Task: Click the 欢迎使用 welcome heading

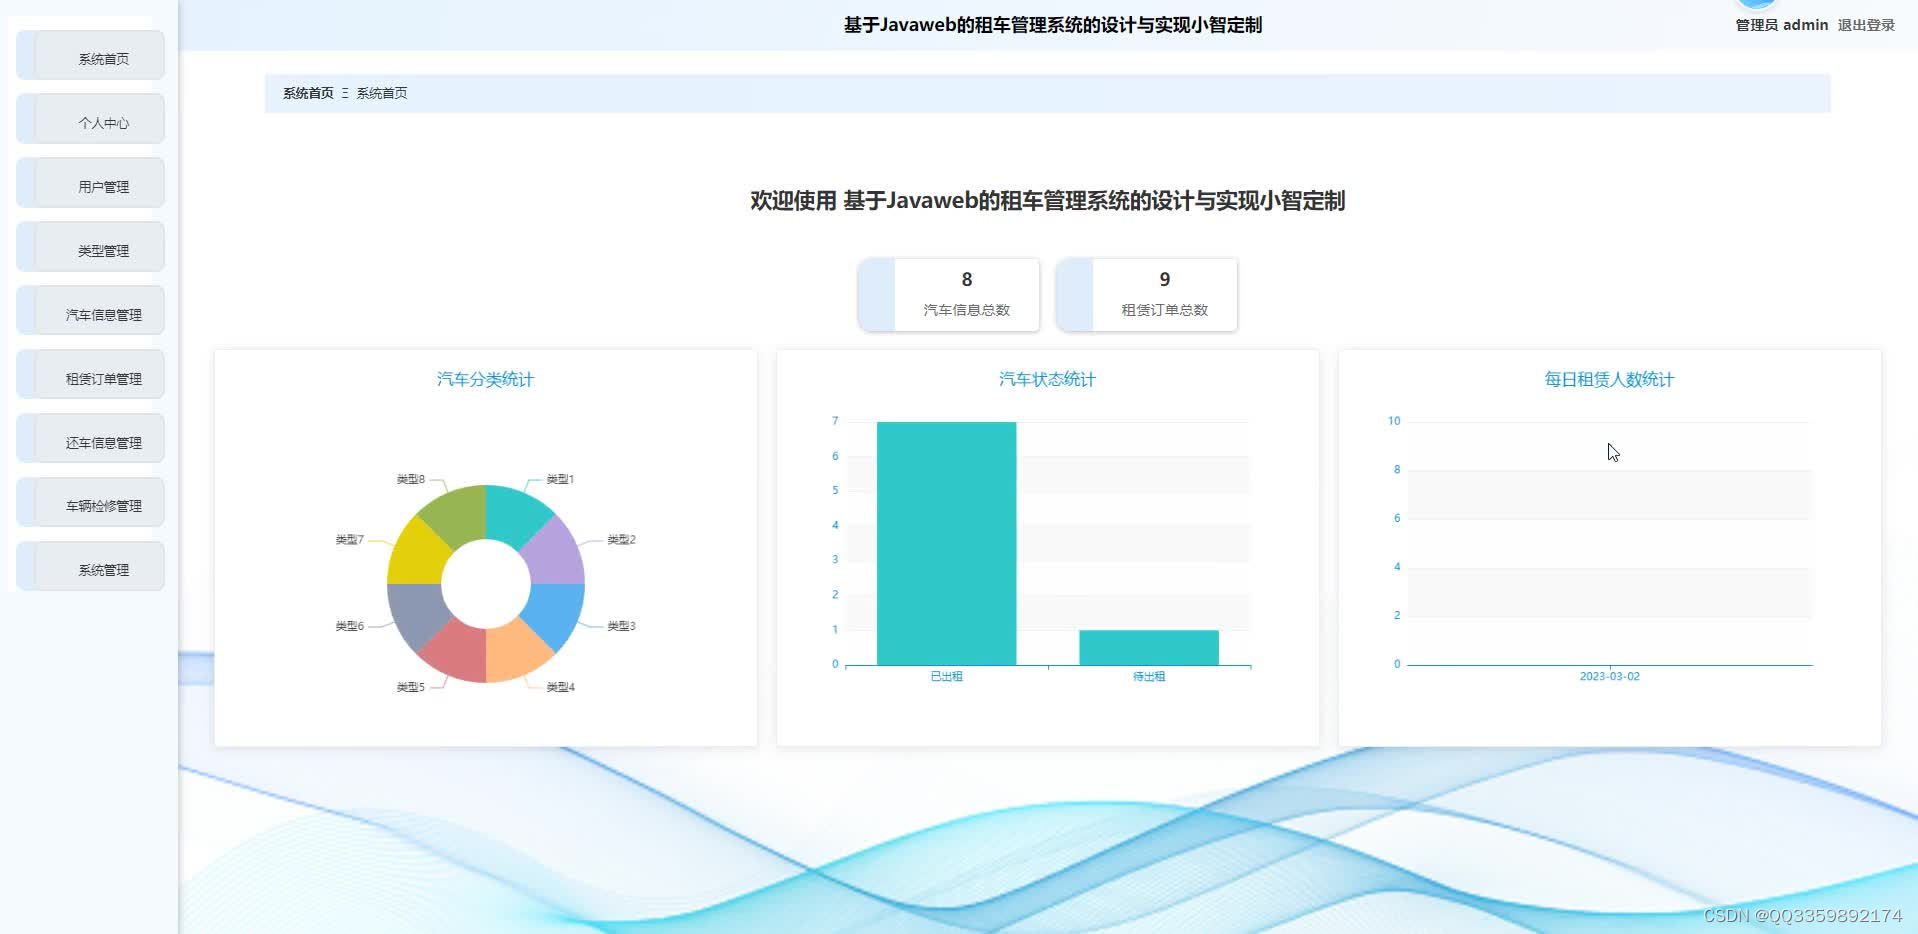Action: pyautogui.click(x=1047, y=201)
